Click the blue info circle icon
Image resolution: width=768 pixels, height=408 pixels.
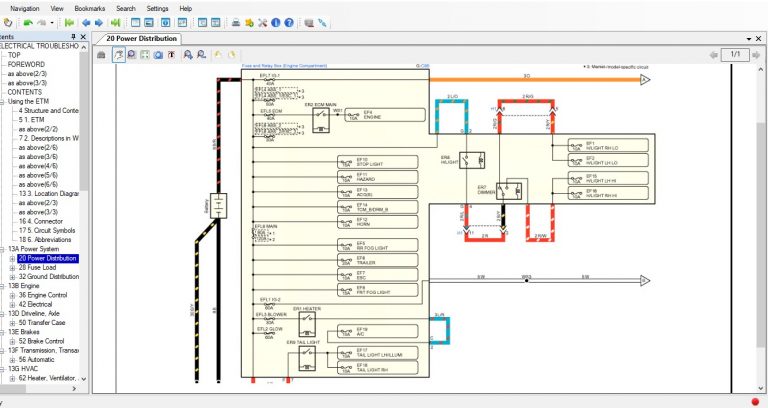tap(276, 23)
